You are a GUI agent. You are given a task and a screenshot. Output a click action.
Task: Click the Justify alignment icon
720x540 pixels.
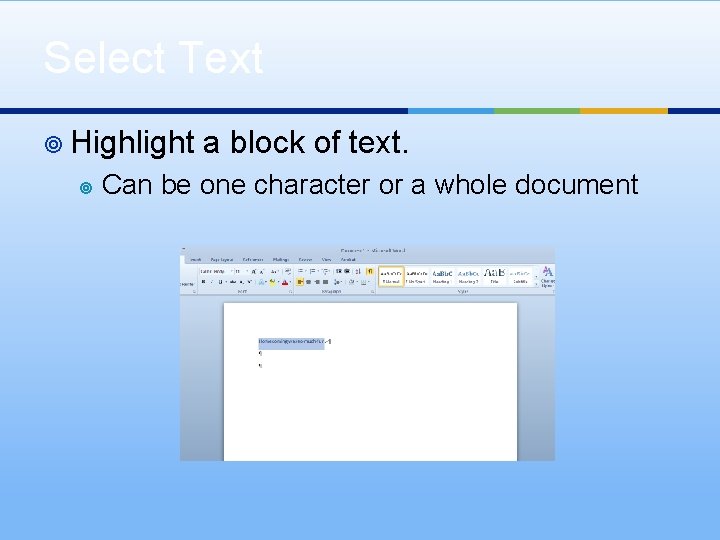tap(326, 282)
